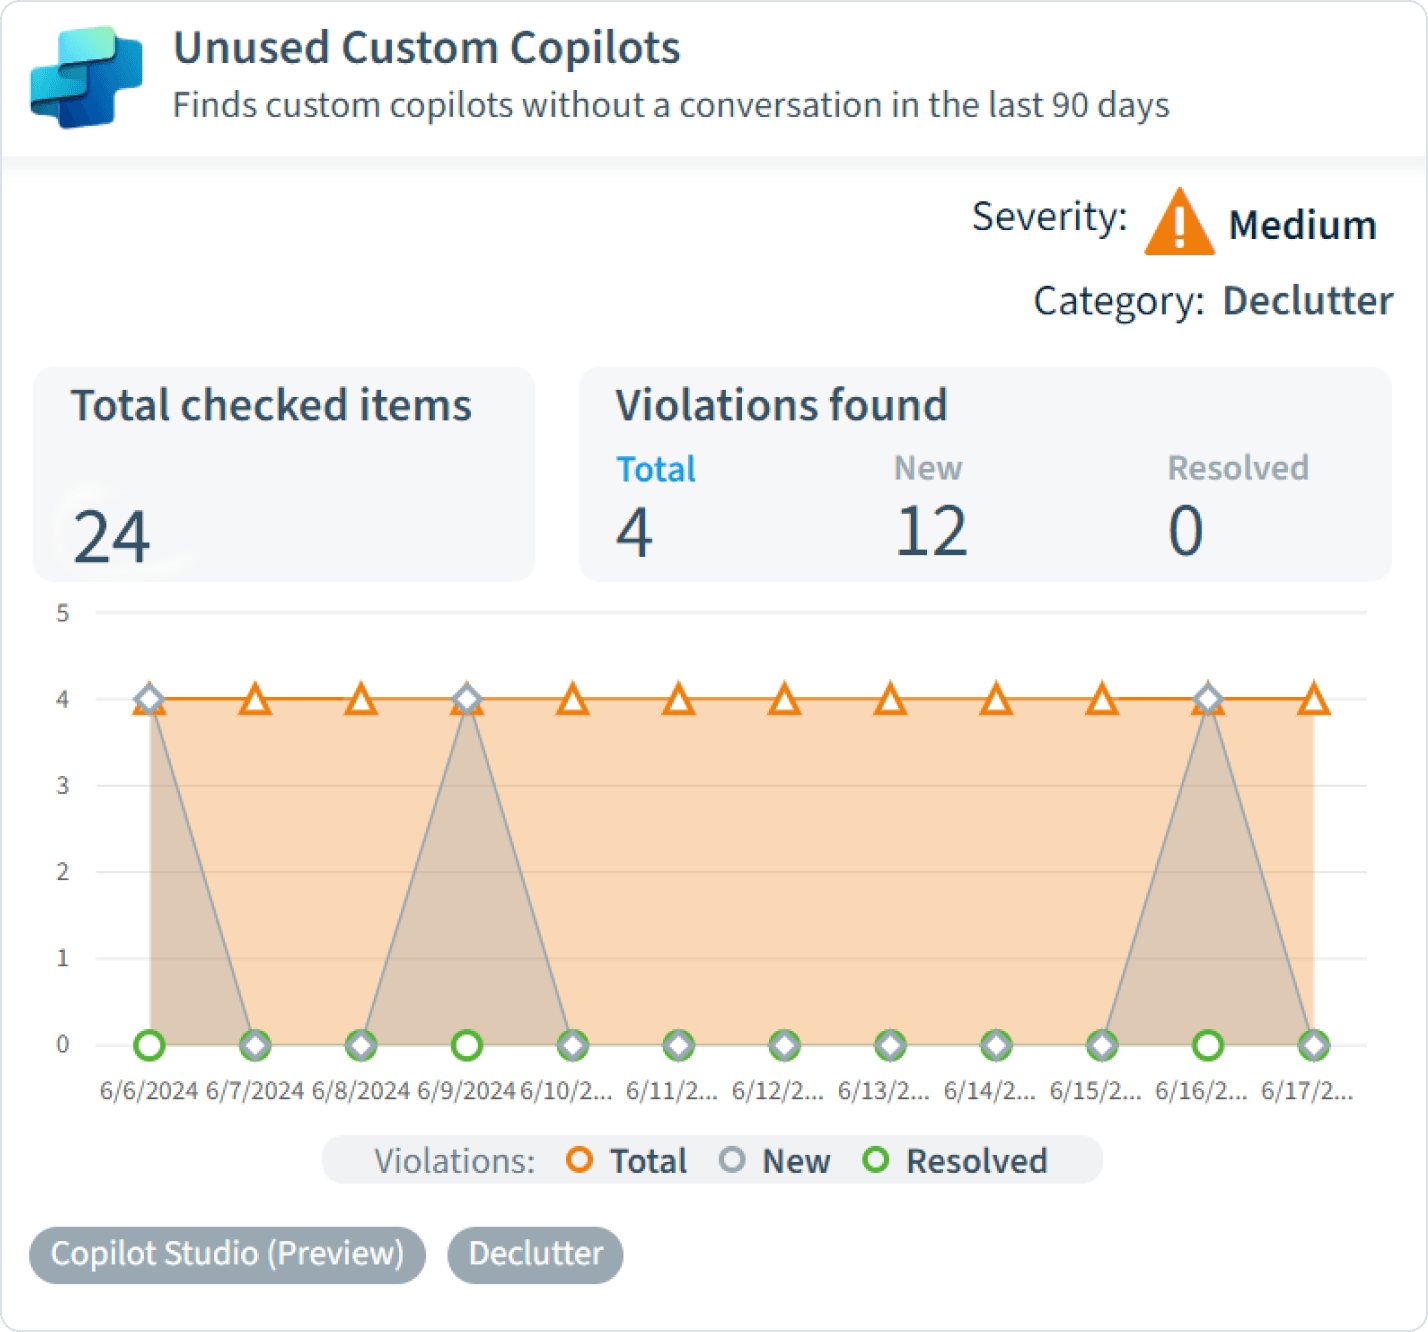Image resolution: width=1428 pixels, height=1332 pixels.
Task: Click the description about last 90 days
Action: [x=671, y=105]
